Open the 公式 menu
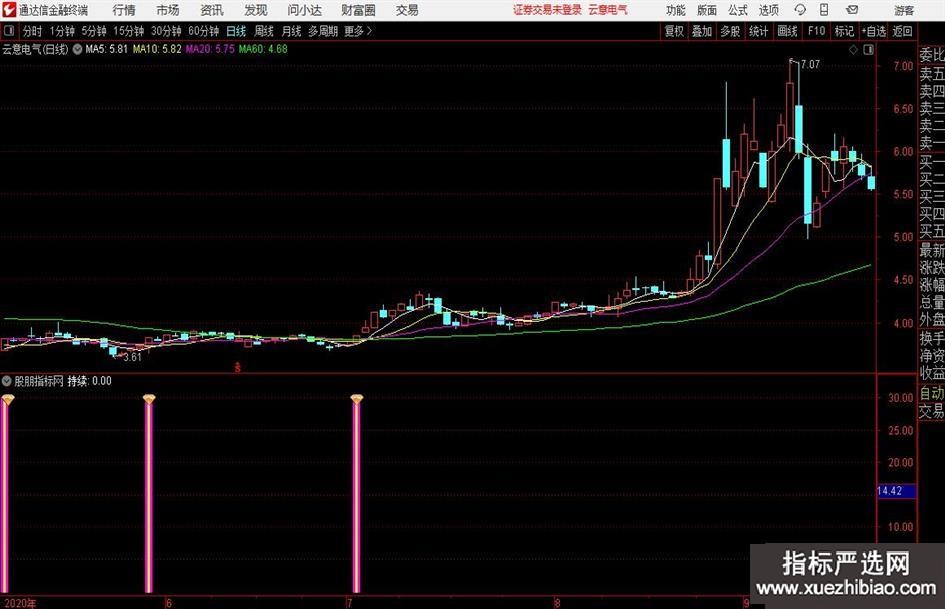945x609 pixels. click(738, 10)
